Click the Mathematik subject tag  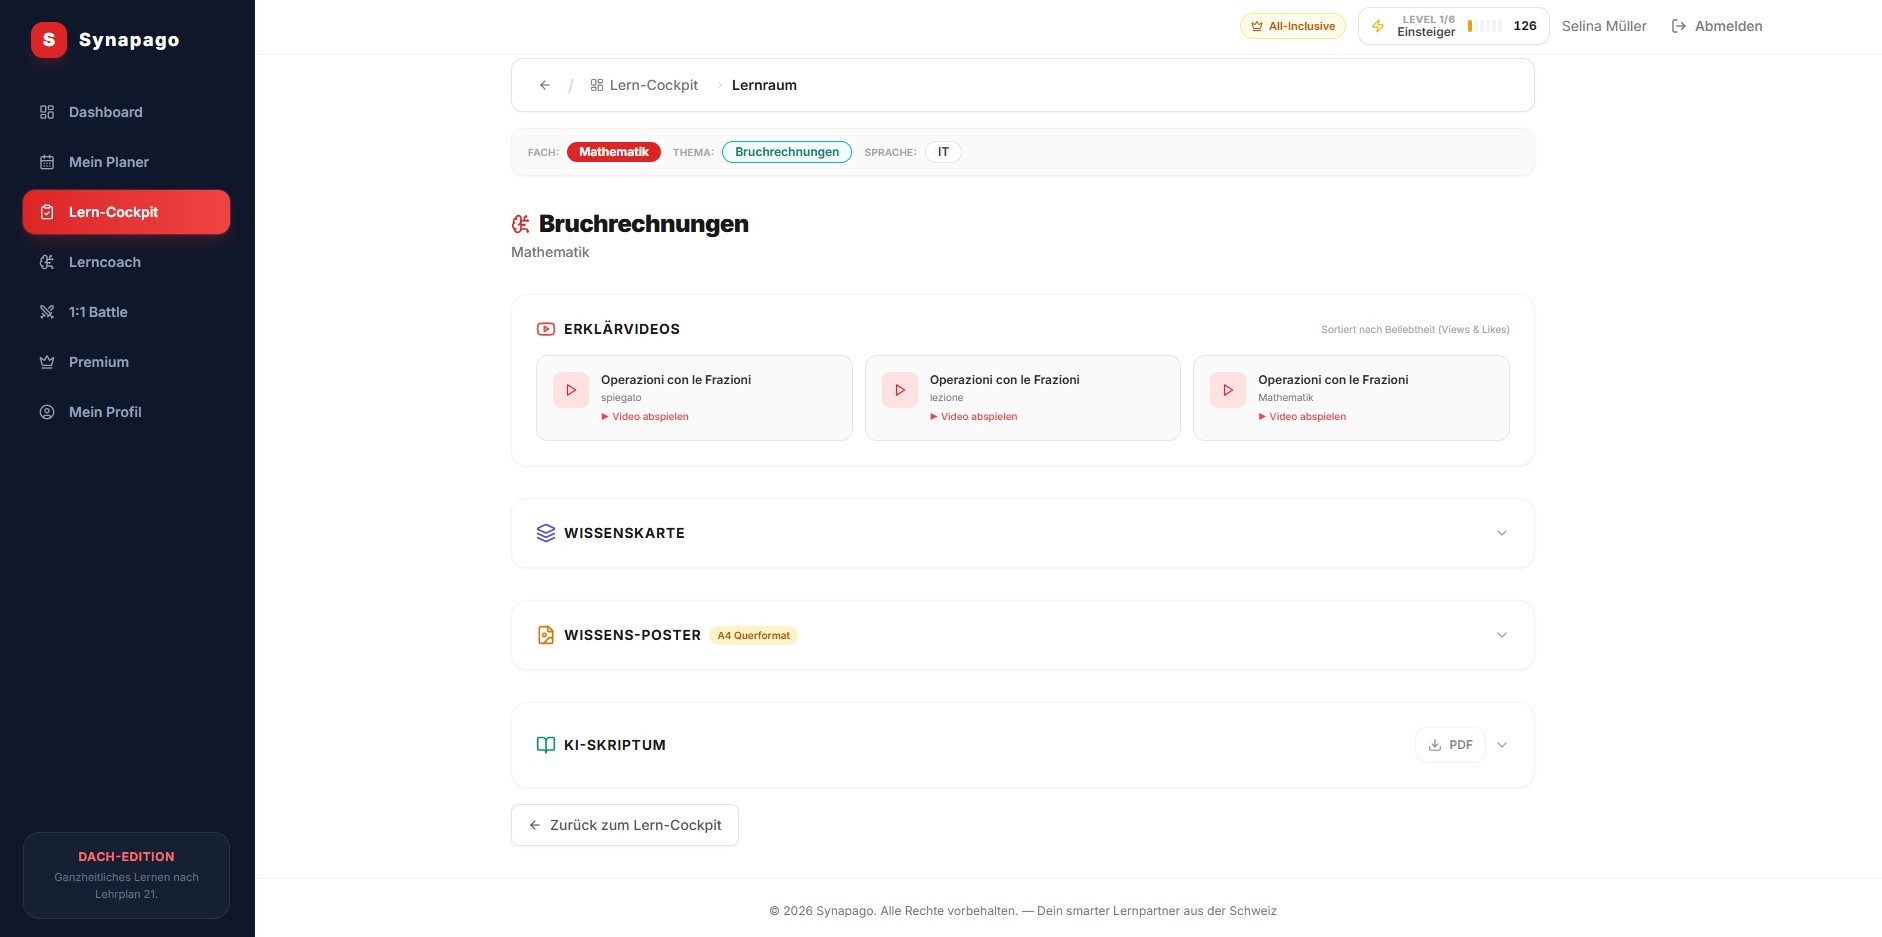[614, 152]
